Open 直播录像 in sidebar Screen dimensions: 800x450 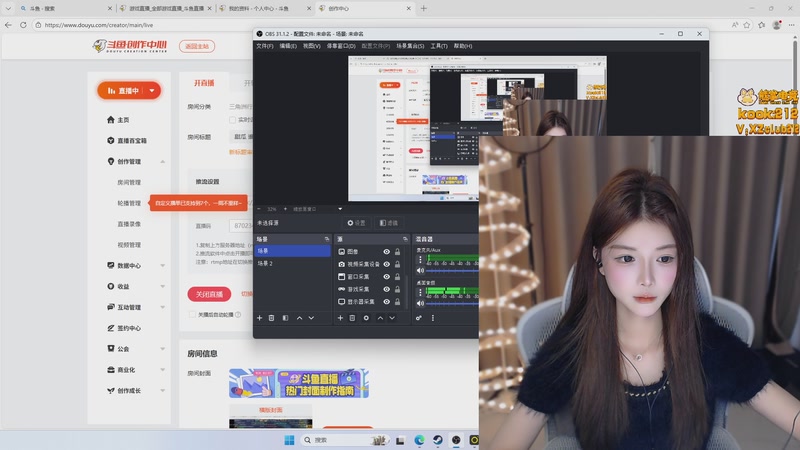pos(129,224)
